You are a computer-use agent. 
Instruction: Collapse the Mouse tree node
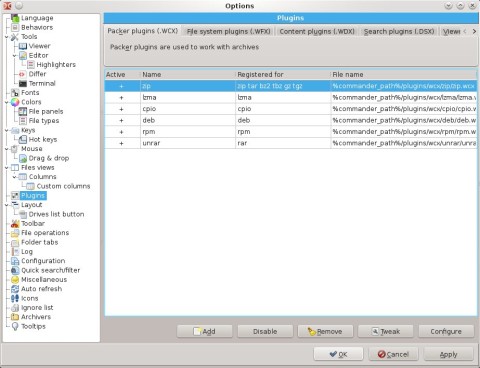pyautogui.click(x=6, y=149)
